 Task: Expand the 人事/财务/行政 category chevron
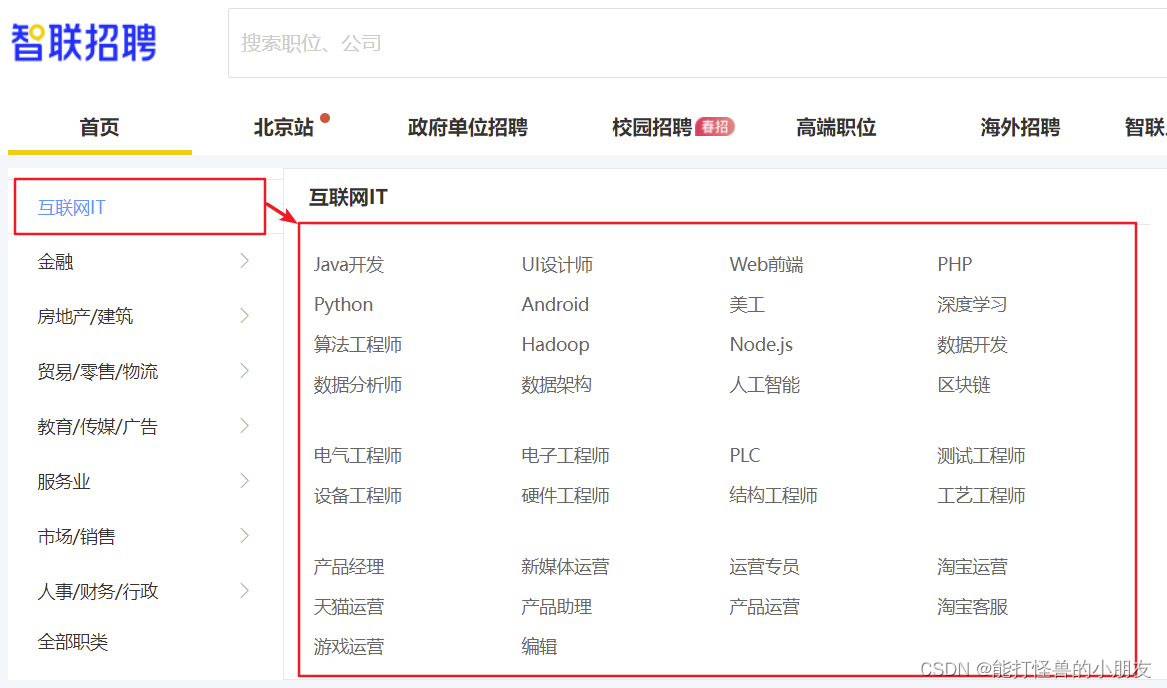(244, 591)
